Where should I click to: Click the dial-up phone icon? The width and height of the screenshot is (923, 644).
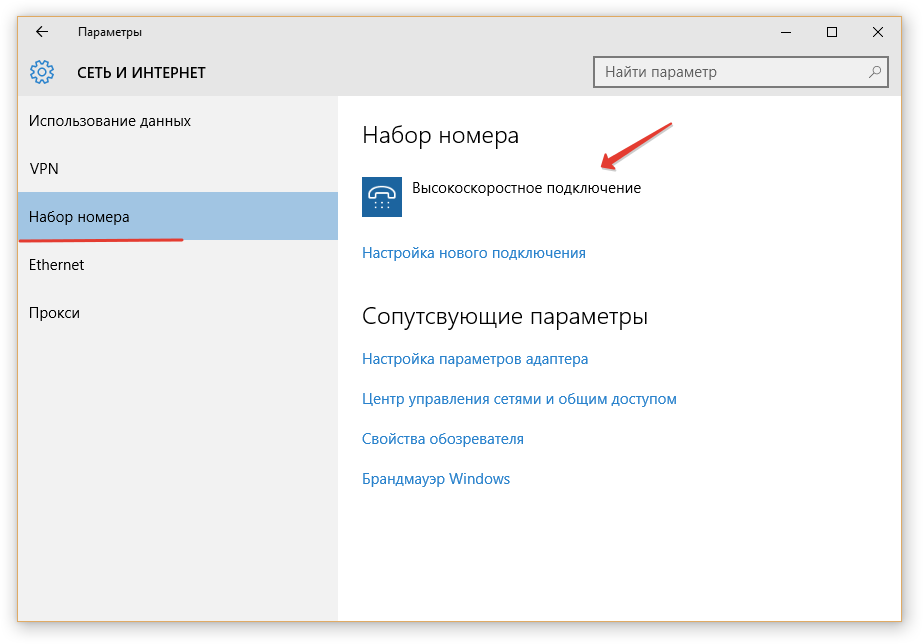point(381,197)
